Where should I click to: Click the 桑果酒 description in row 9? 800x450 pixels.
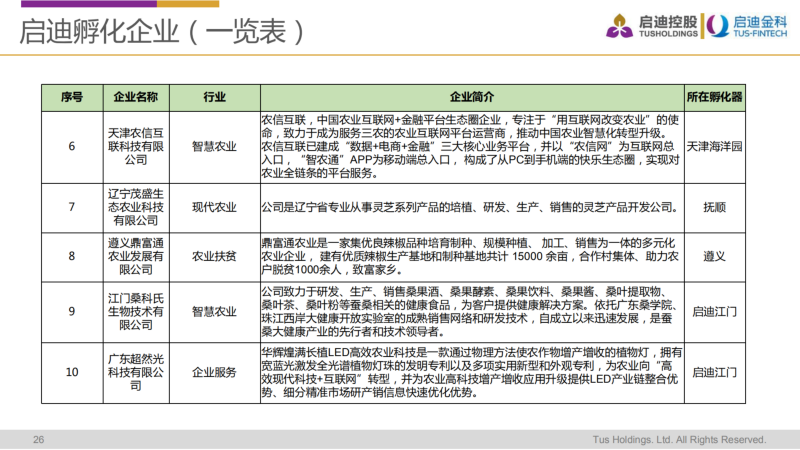point(471,312)
